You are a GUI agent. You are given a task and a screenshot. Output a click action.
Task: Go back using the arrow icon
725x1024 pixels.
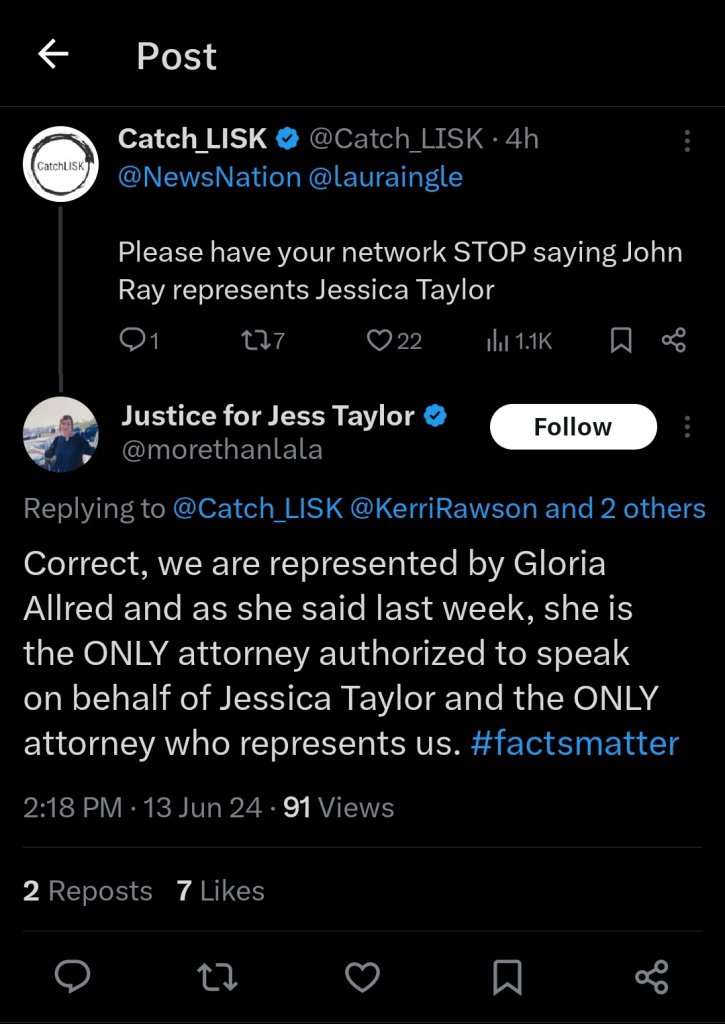[53, 55]
